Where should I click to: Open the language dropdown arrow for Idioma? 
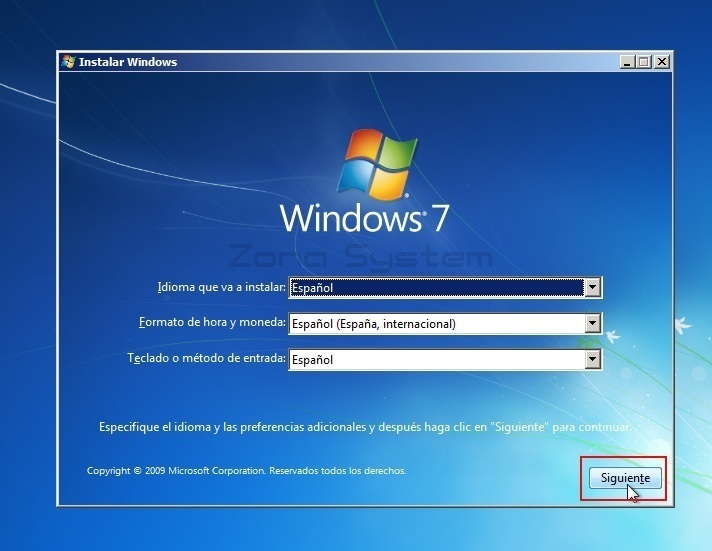(x=592, y=287)
